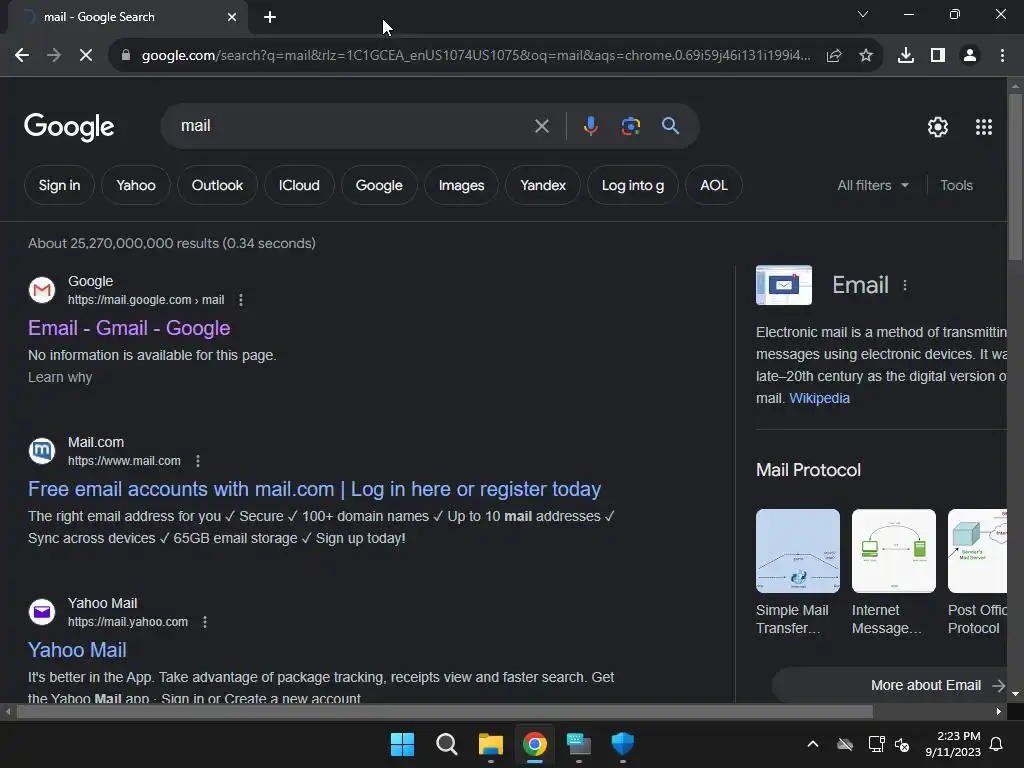Close the mail - Google Search tab
Viewport: 1024px width, 768px height.
coord(232,17)
